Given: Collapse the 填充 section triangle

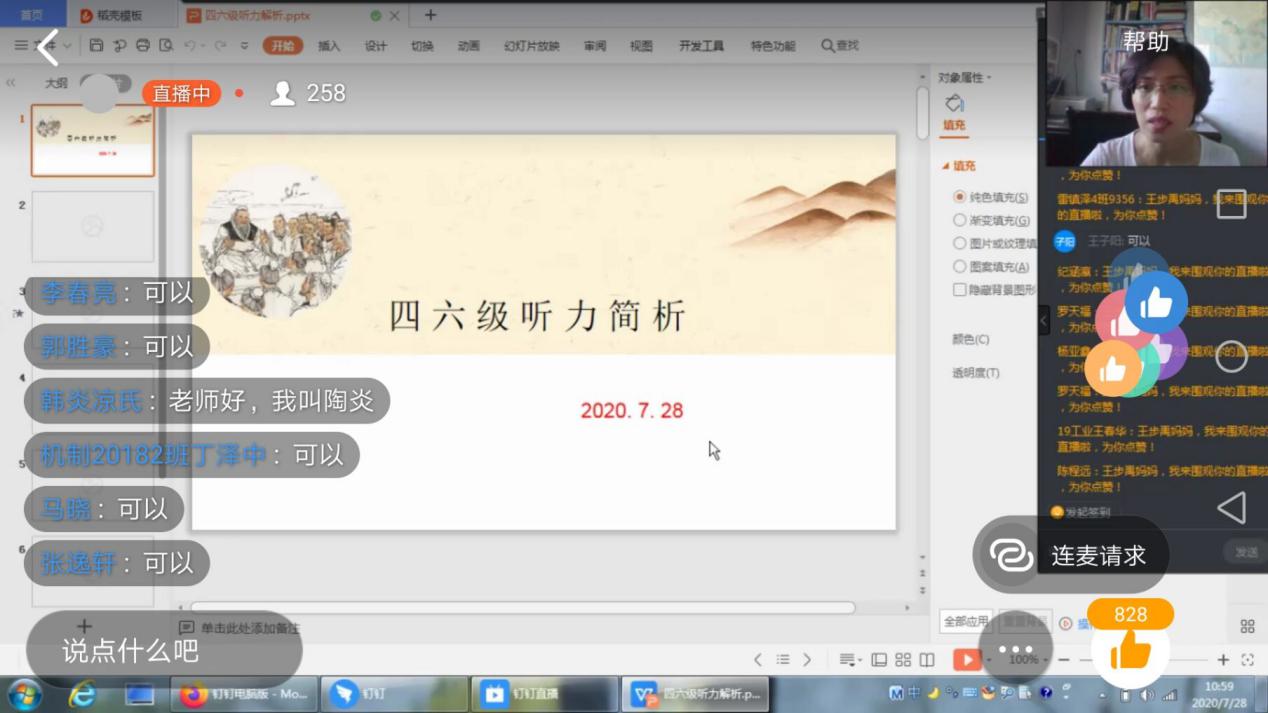Looking at the screenshot, I should 945,166.
